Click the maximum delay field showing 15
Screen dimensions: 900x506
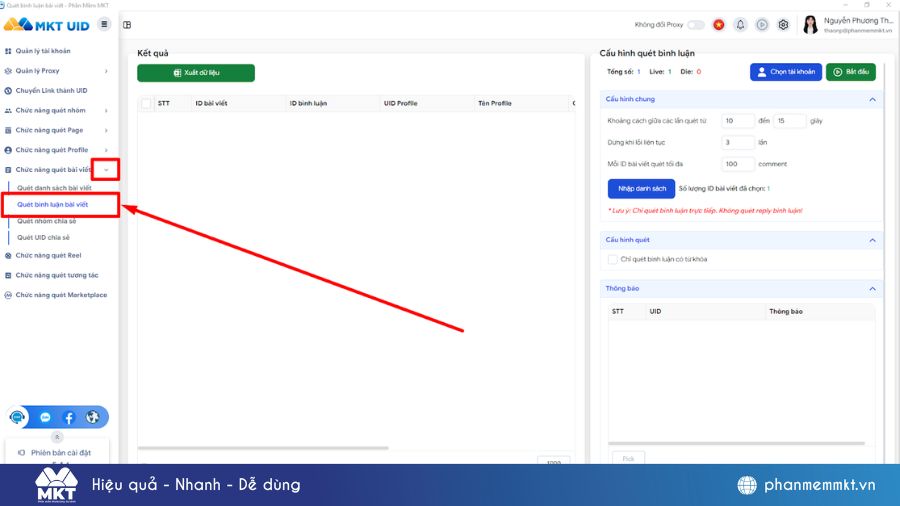(790, 121)
